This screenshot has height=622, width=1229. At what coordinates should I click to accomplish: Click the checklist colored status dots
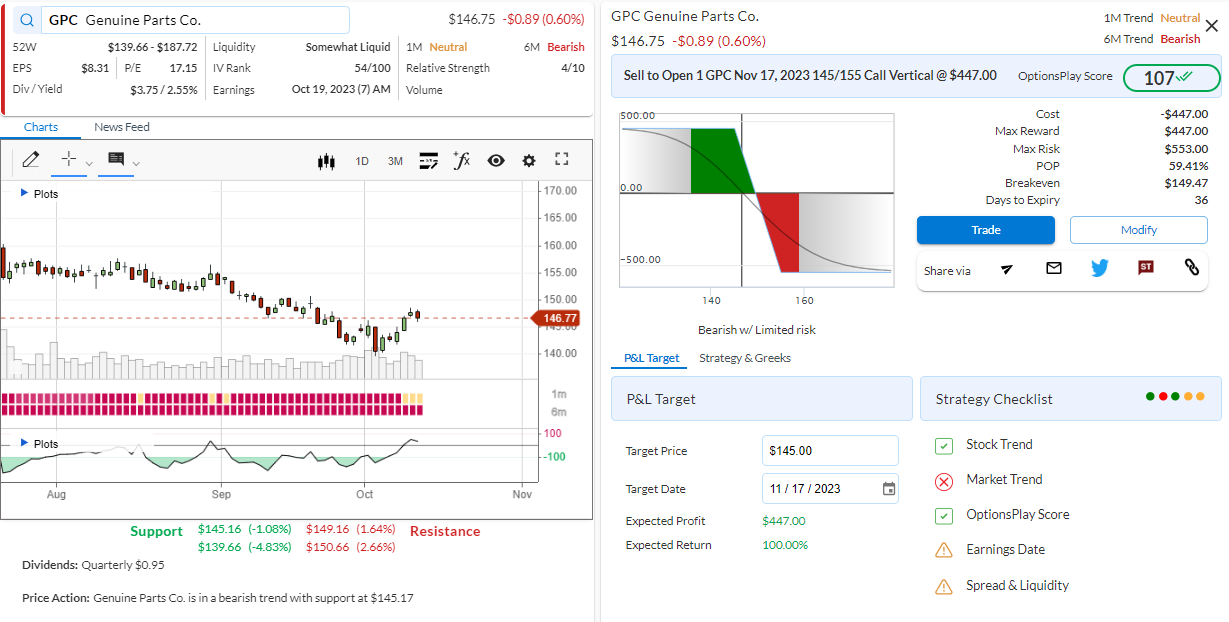[1175, 396]
